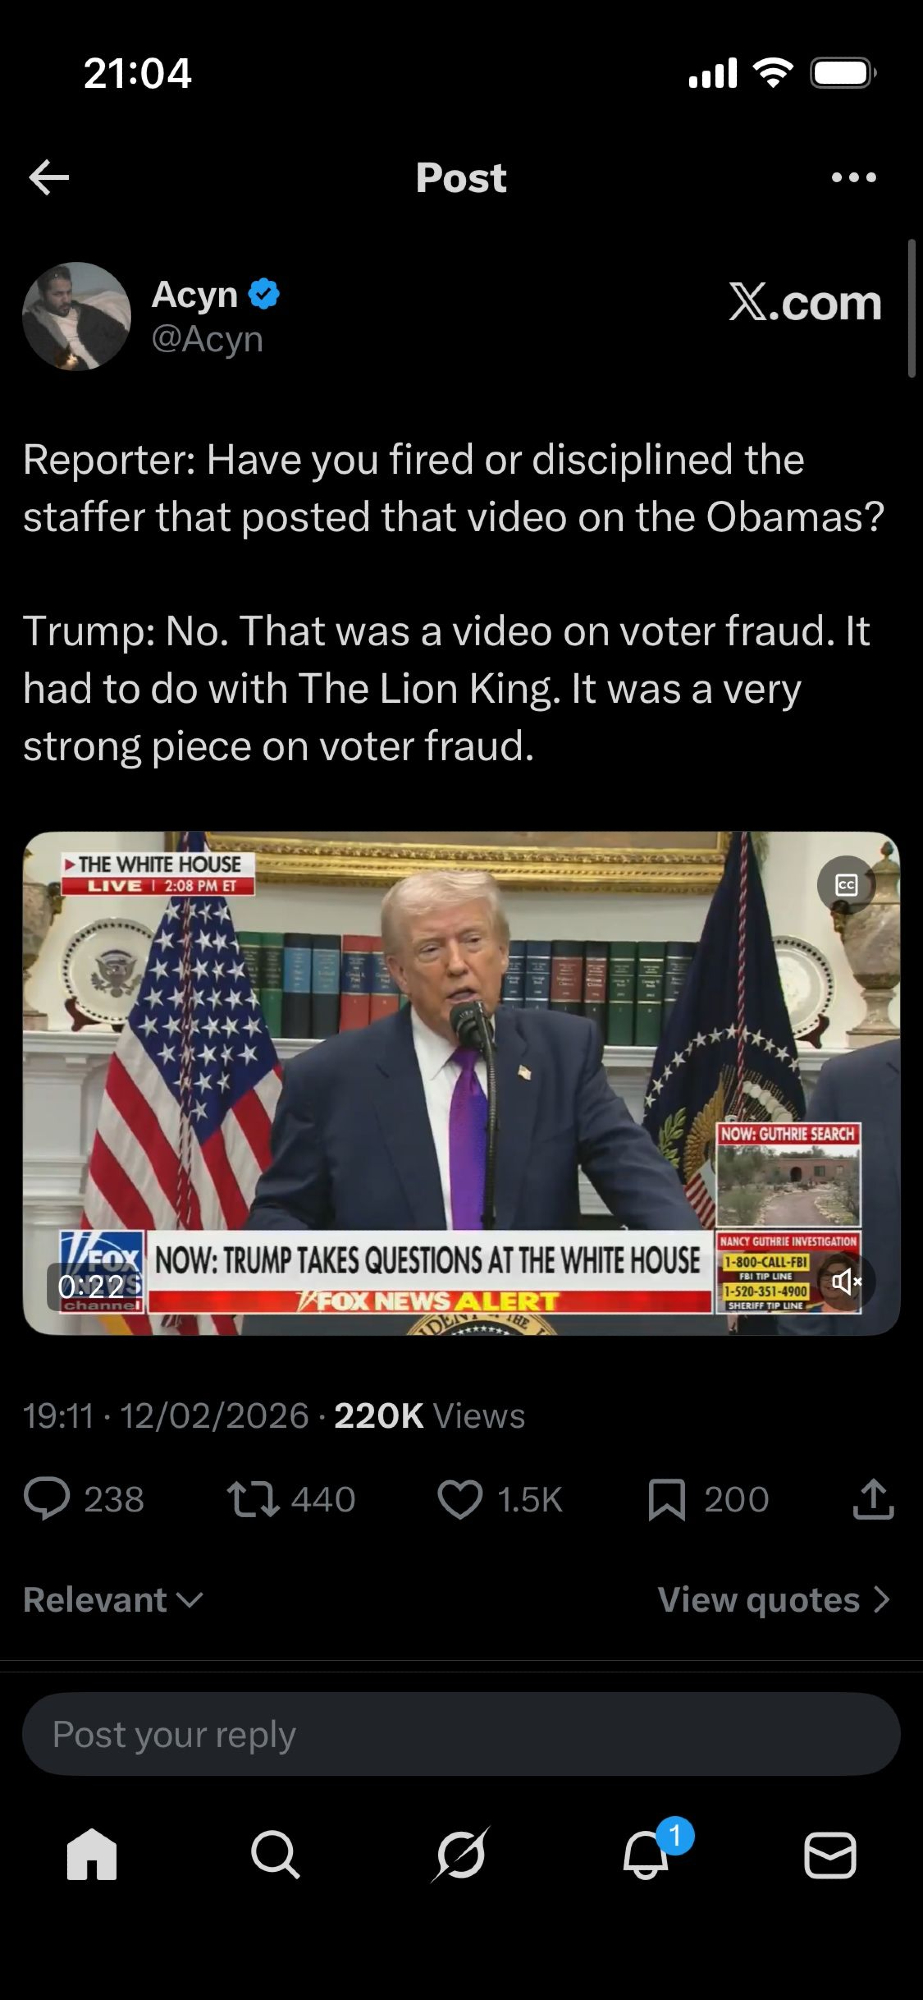Expand the Relevant sort dropdown
Image resolution: width=923 pixels, height=2000 pixels.
click(113, 1600)
